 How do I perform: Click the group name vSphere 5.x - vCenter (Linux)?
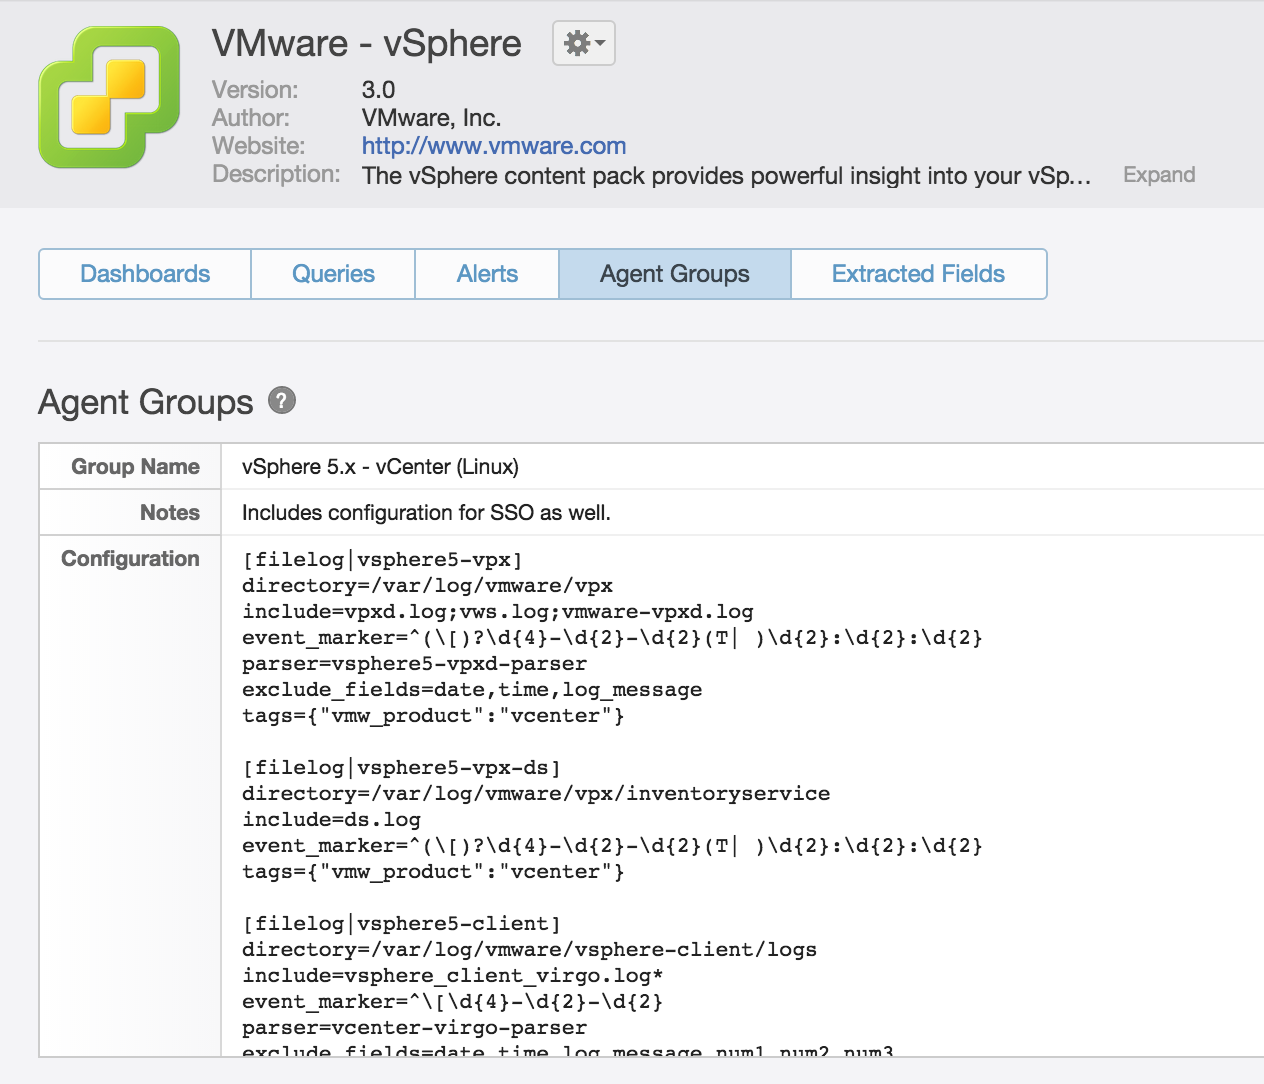click(x=380, y=467)
